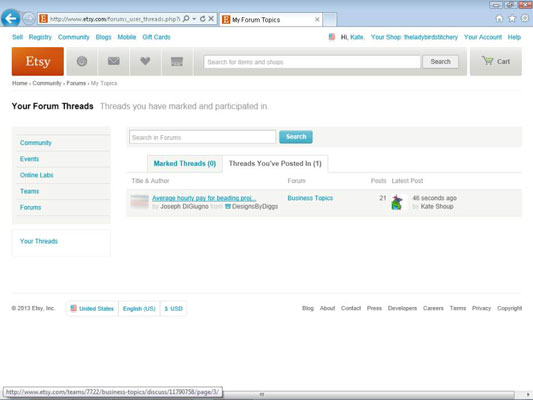Click the Kate user name link

tap(357, 37)
